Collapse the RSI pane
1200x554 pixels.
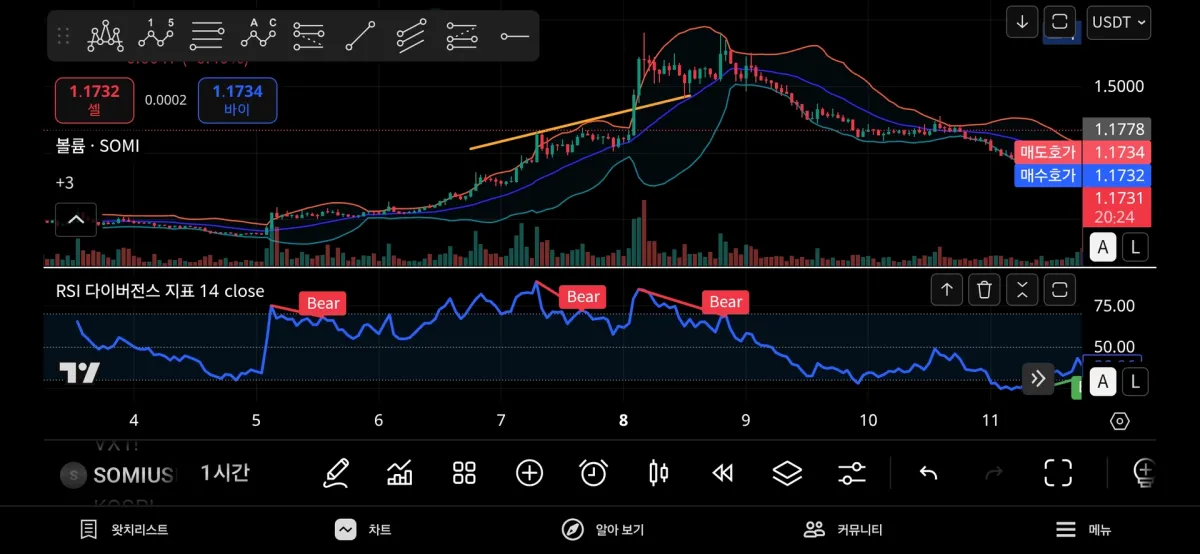1022,290
